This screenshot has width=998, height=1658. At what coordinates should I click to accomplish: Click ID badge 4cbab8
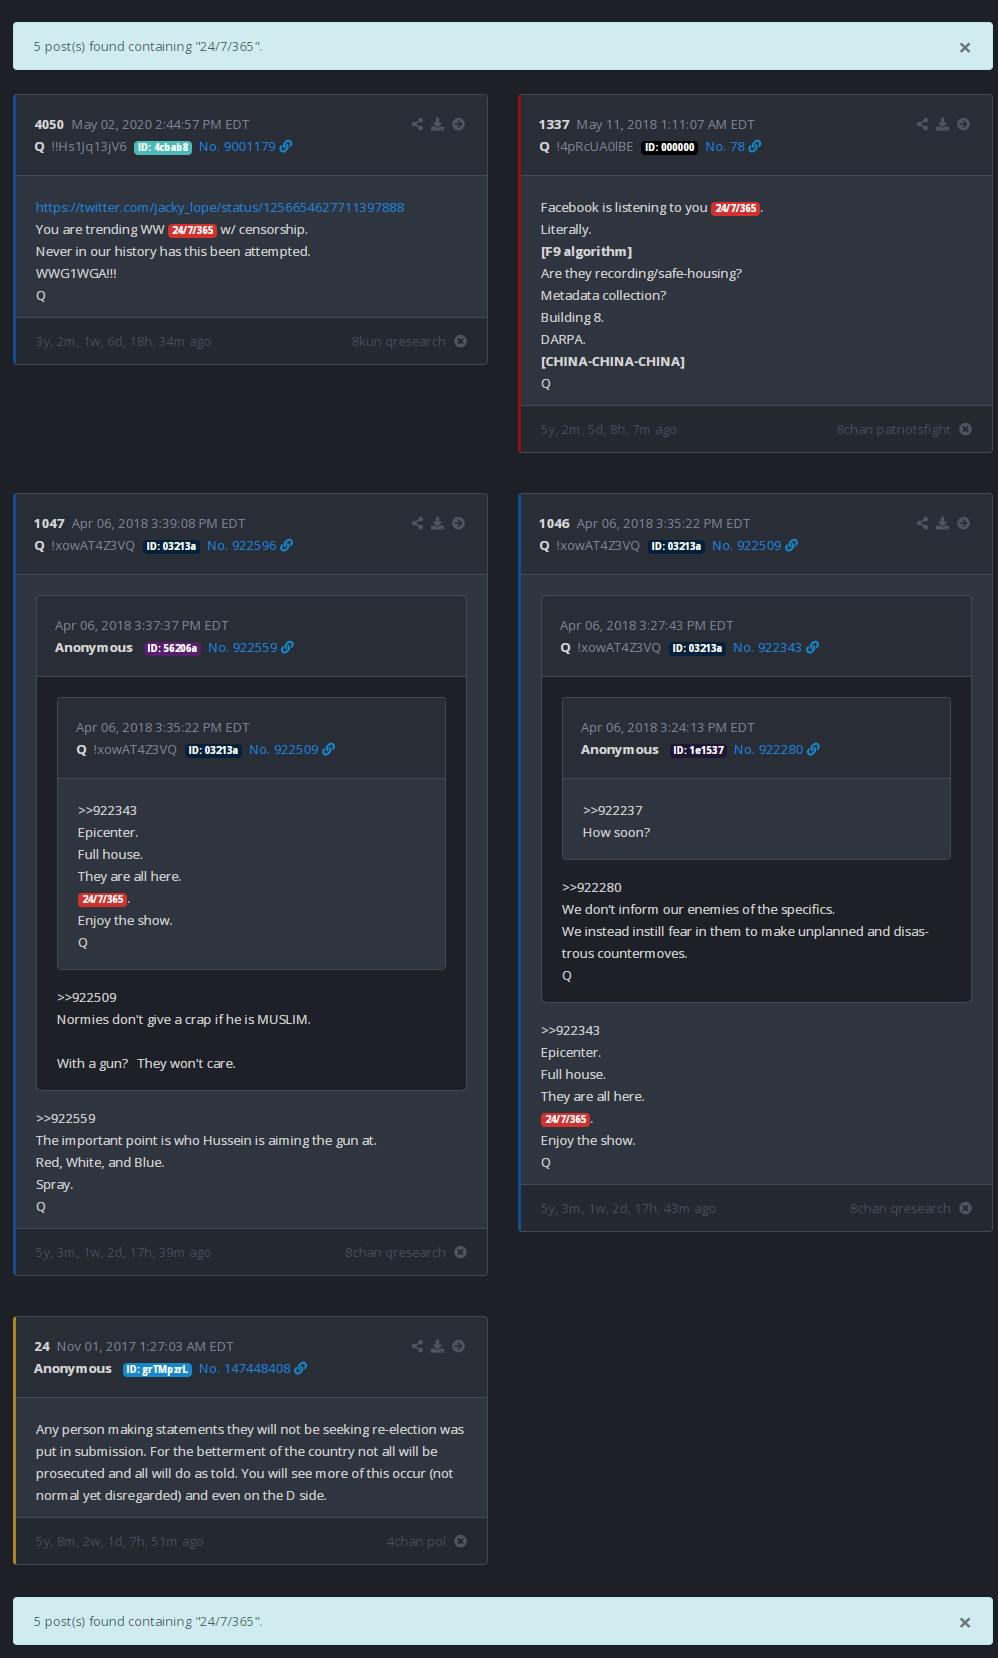pyautogui.click(x=163, y=147)
